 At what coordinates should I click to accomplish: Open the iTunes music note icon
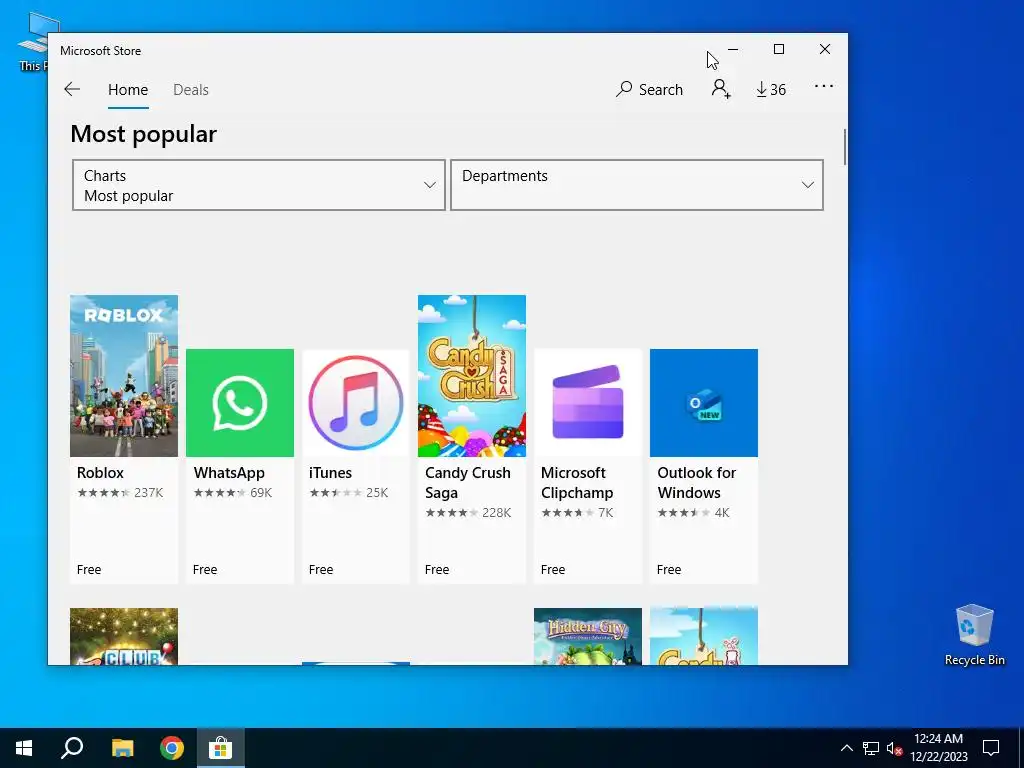[x=356, y=403]
